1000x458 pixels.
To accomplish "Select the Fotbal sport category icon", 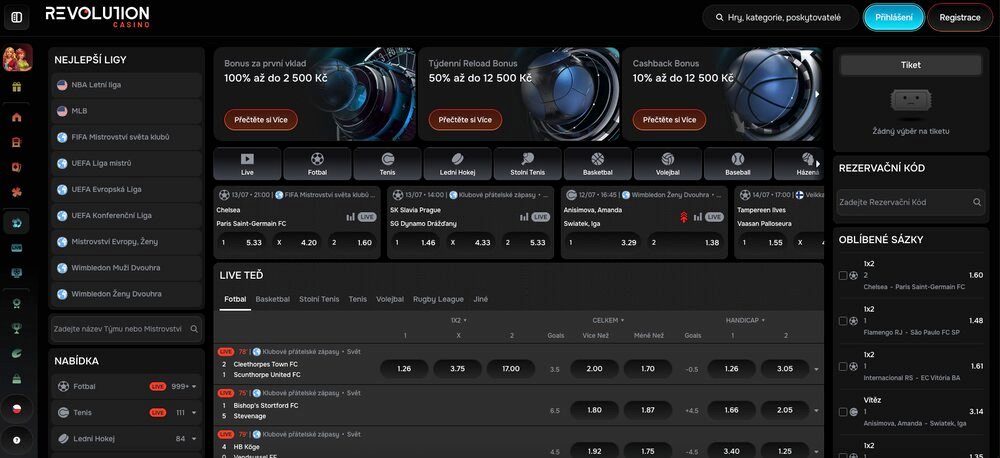I will pyautogui.click(x=317, y=164).
